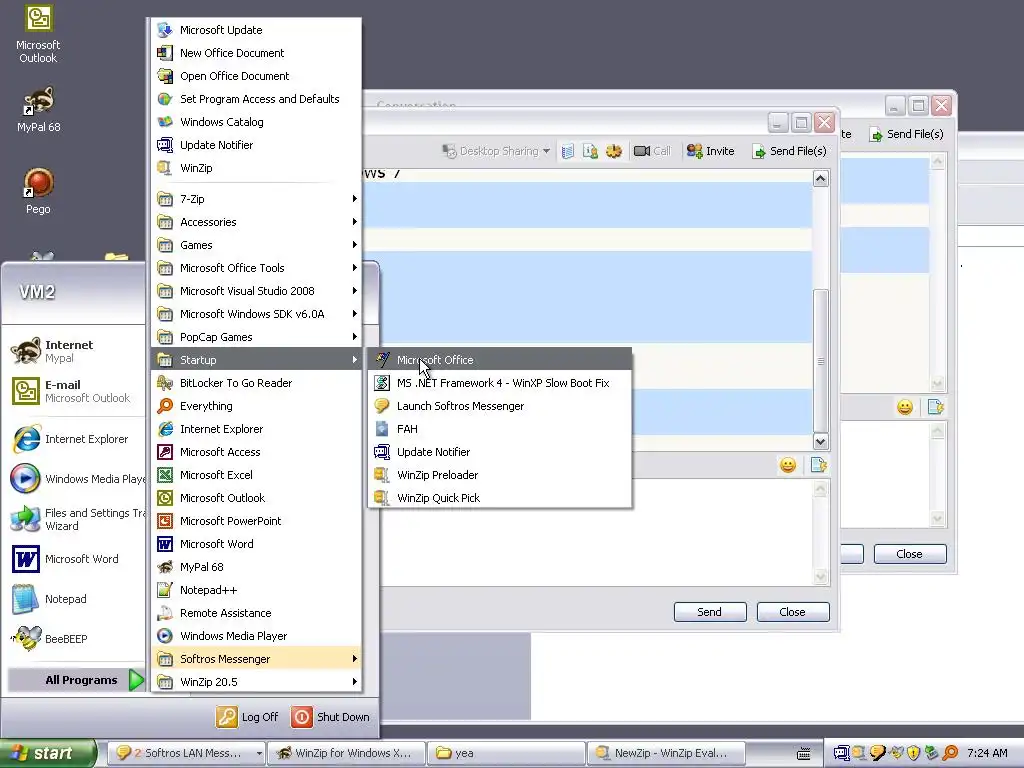Expand the WinZip 20.5 folder
Image resolution: width=1024 pixels, height=768 pixels.
point(256,682)
